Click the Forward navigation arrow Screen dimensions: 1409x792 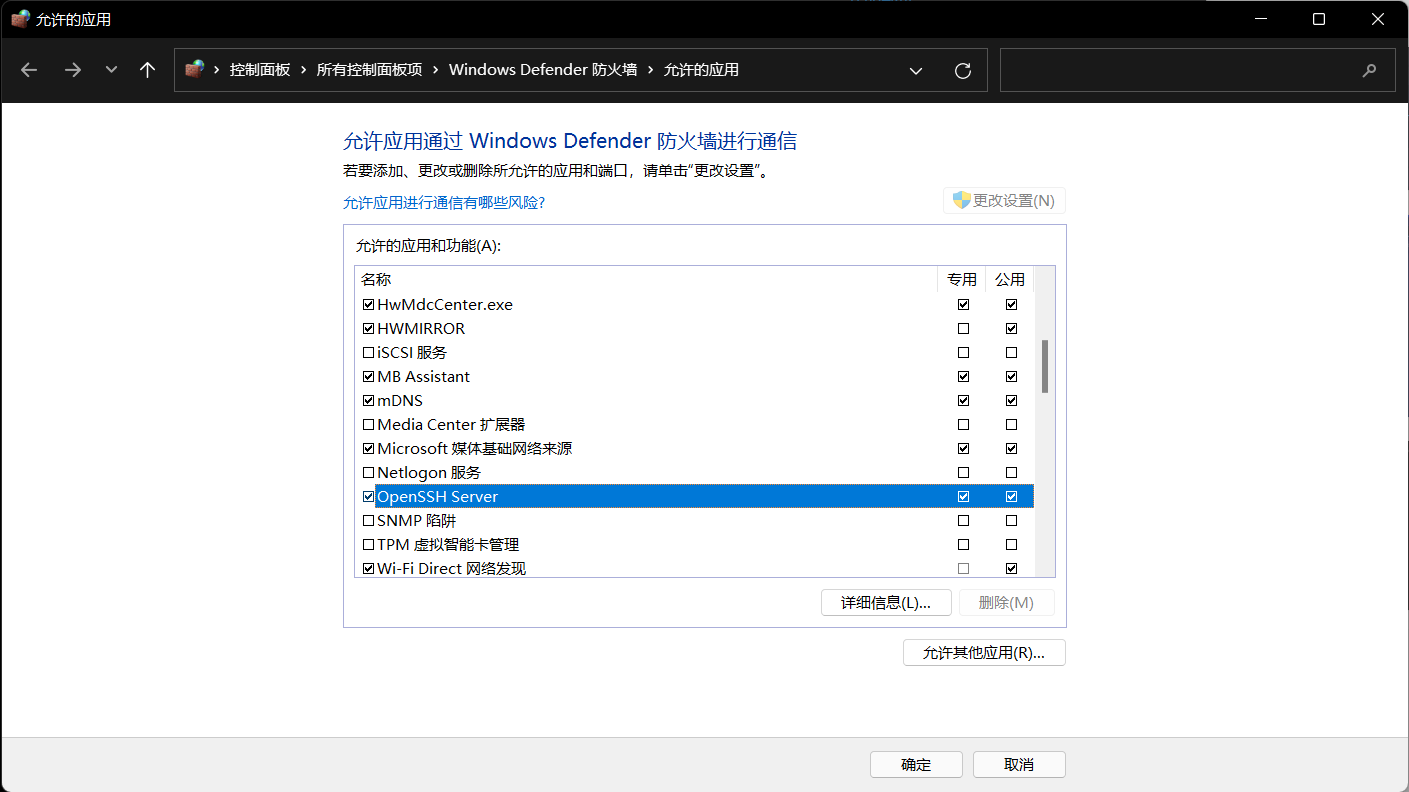(x=72, y=70)
